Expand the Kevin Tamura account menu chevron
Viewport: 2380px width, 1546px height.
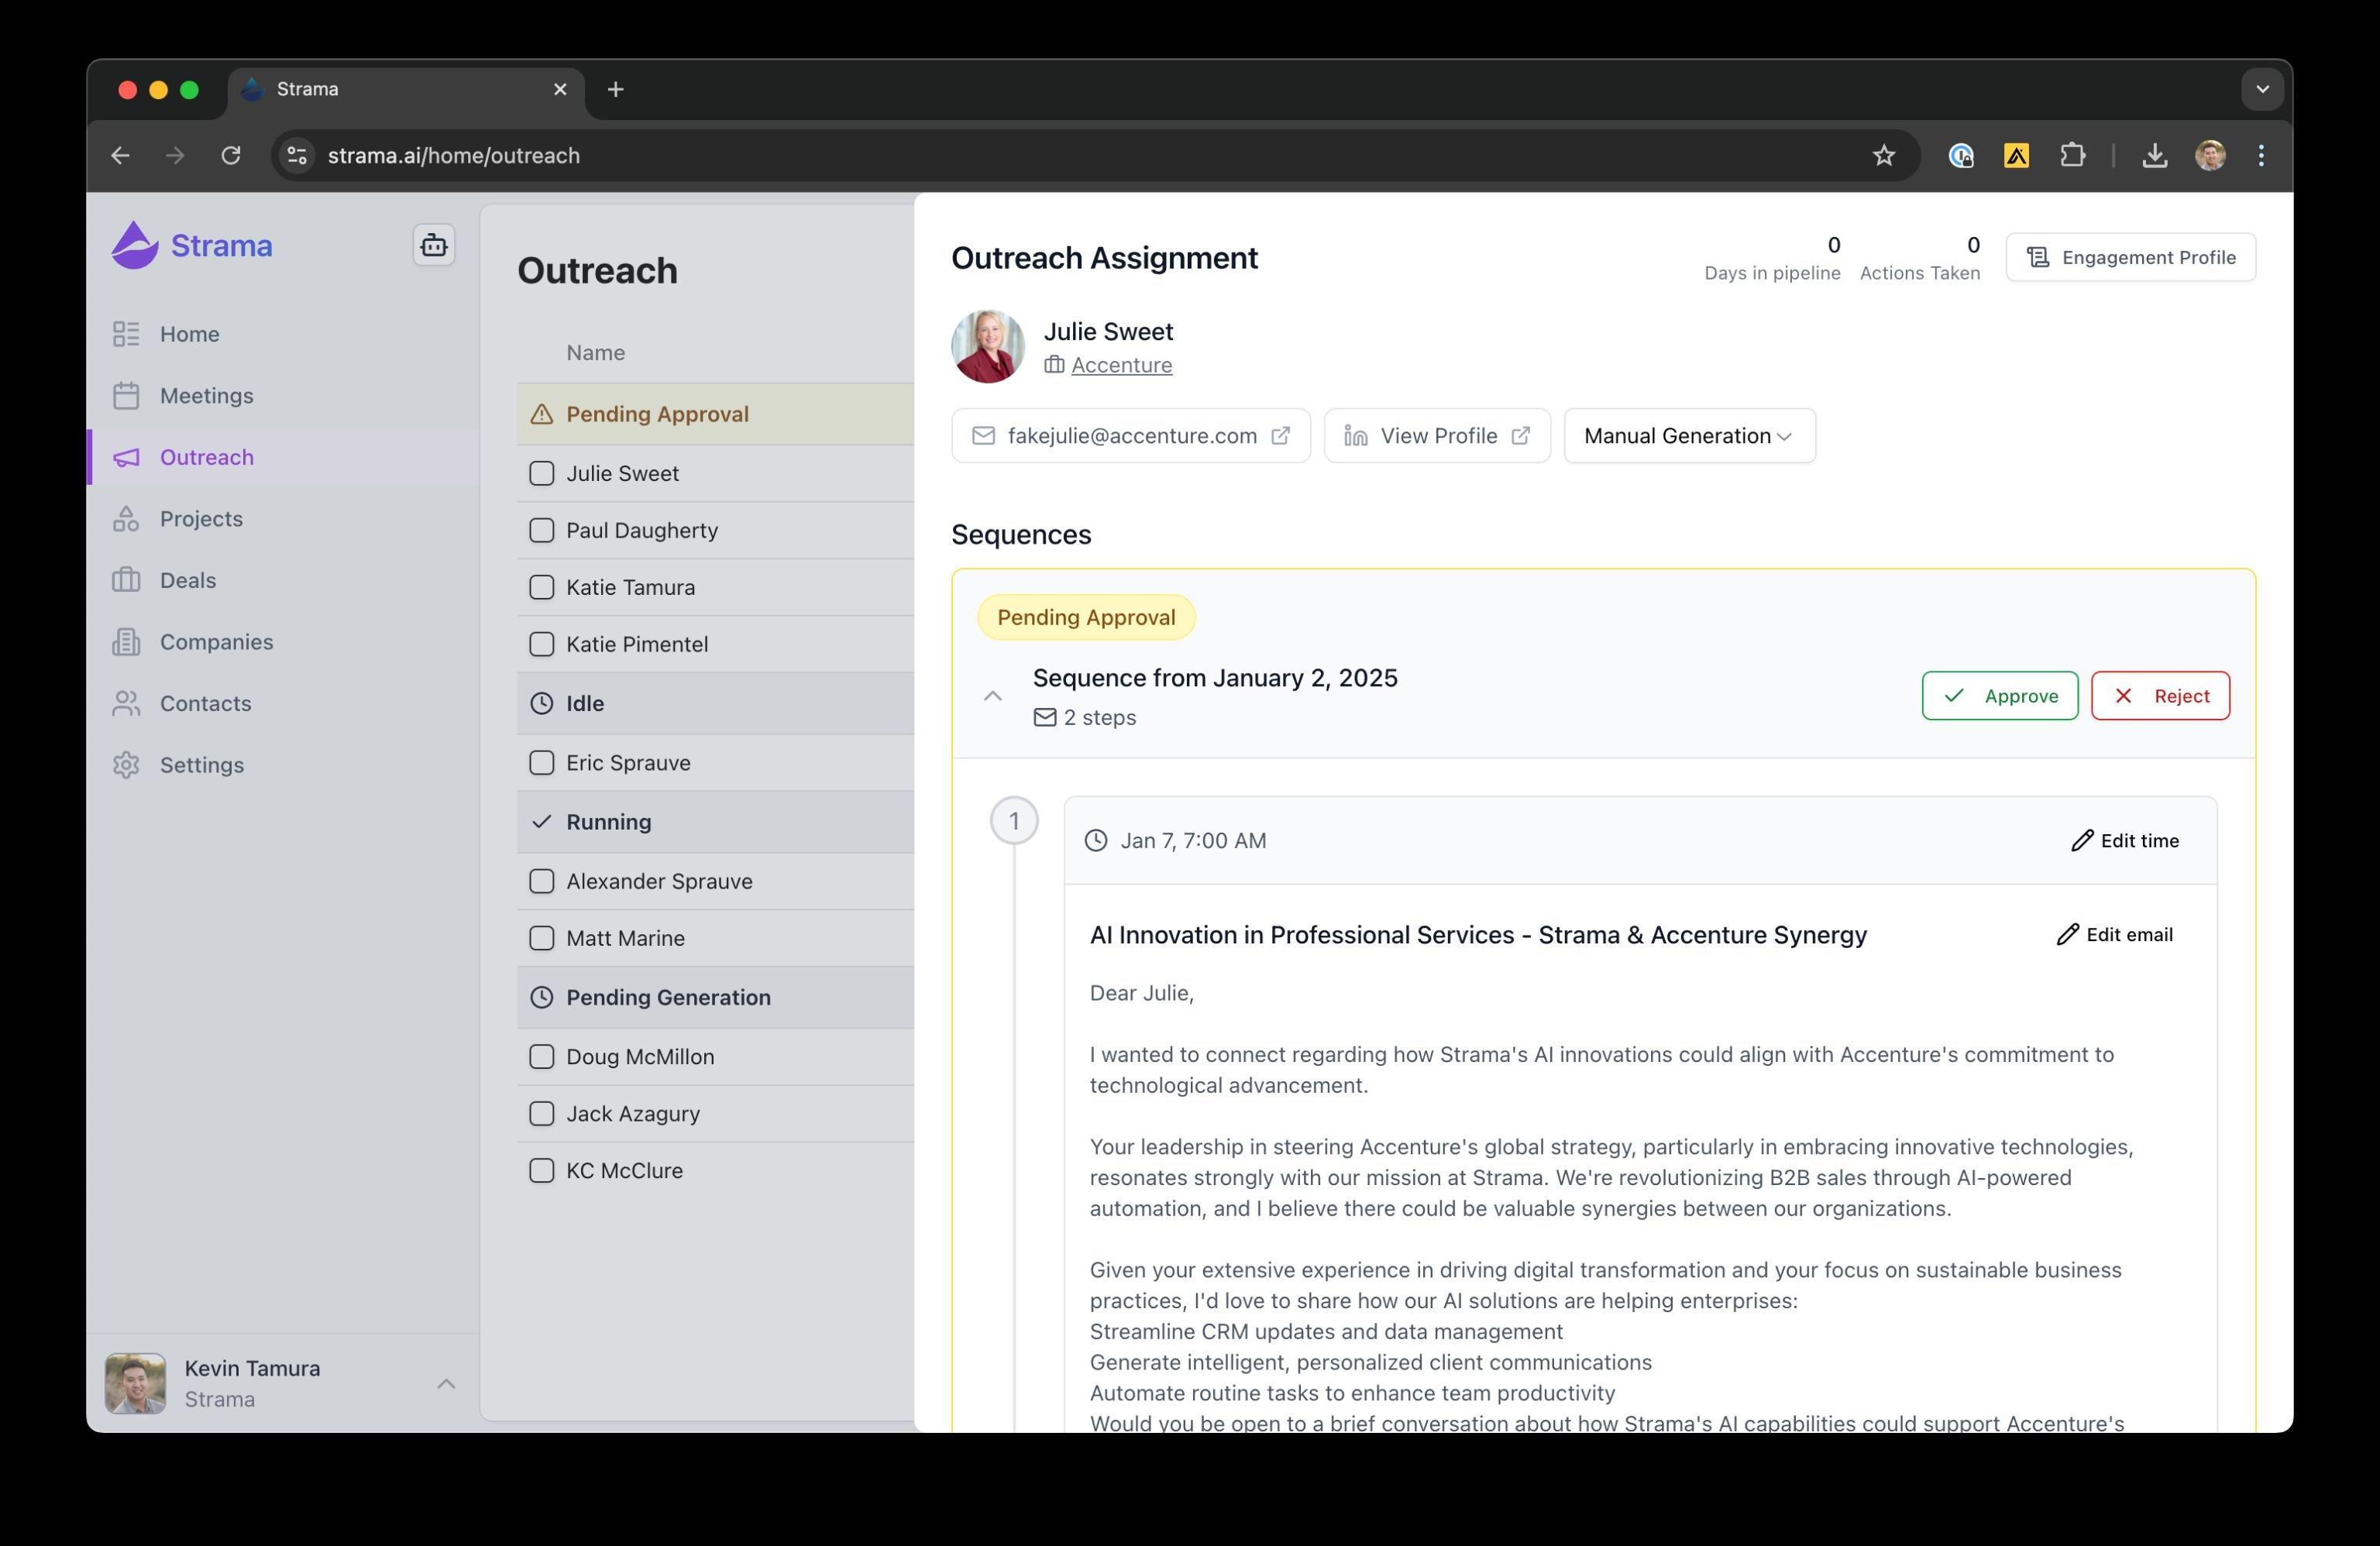(446, 1384)
